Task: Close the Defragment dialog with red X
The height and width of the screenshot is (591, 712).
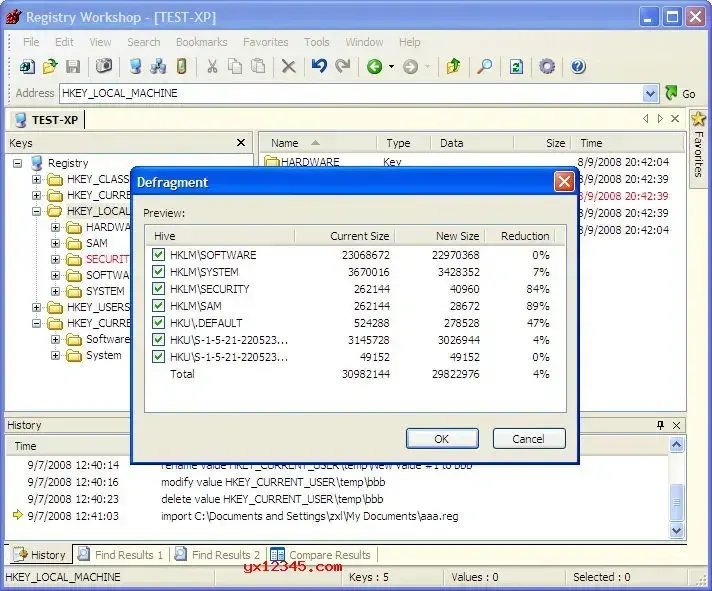Action: (x=564, y=182)
